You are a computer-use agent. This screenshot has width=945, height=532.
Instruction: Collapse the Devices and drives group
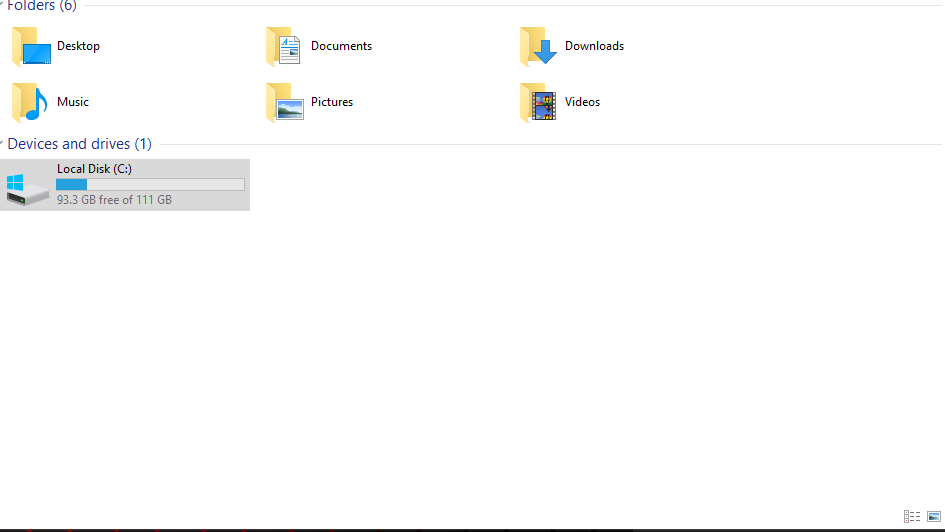2,143
